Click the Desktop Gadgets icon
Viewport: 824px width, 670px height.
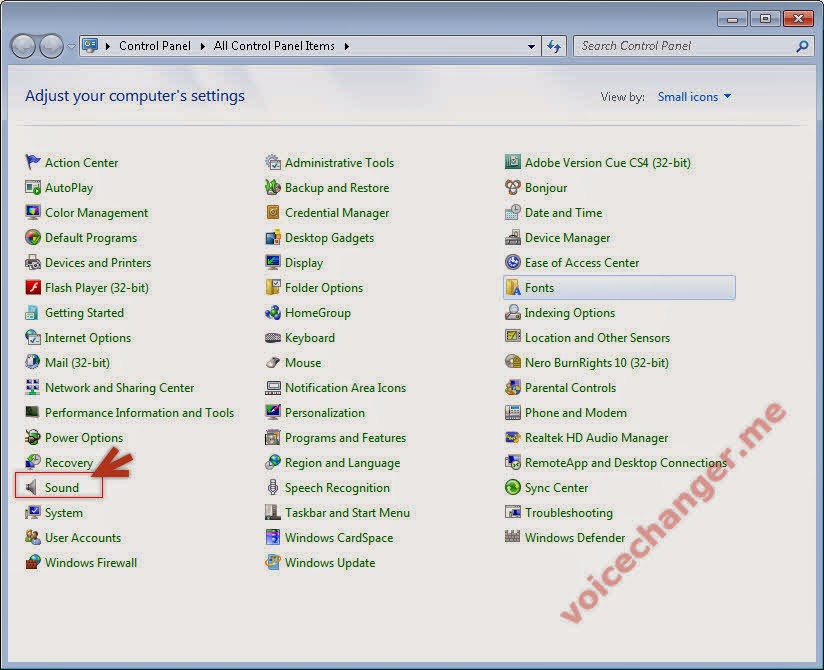click(x=273, y=237)
